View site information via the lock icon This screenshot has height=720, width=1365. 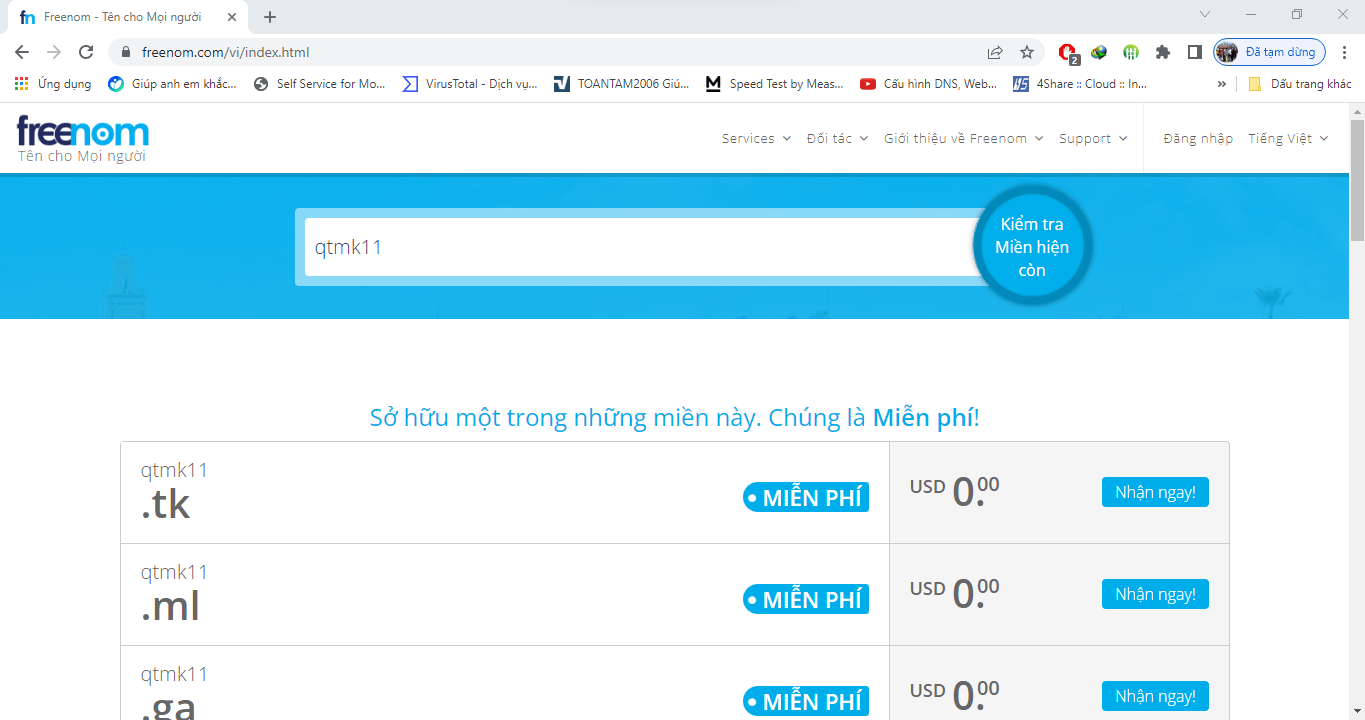coord(126,52)
